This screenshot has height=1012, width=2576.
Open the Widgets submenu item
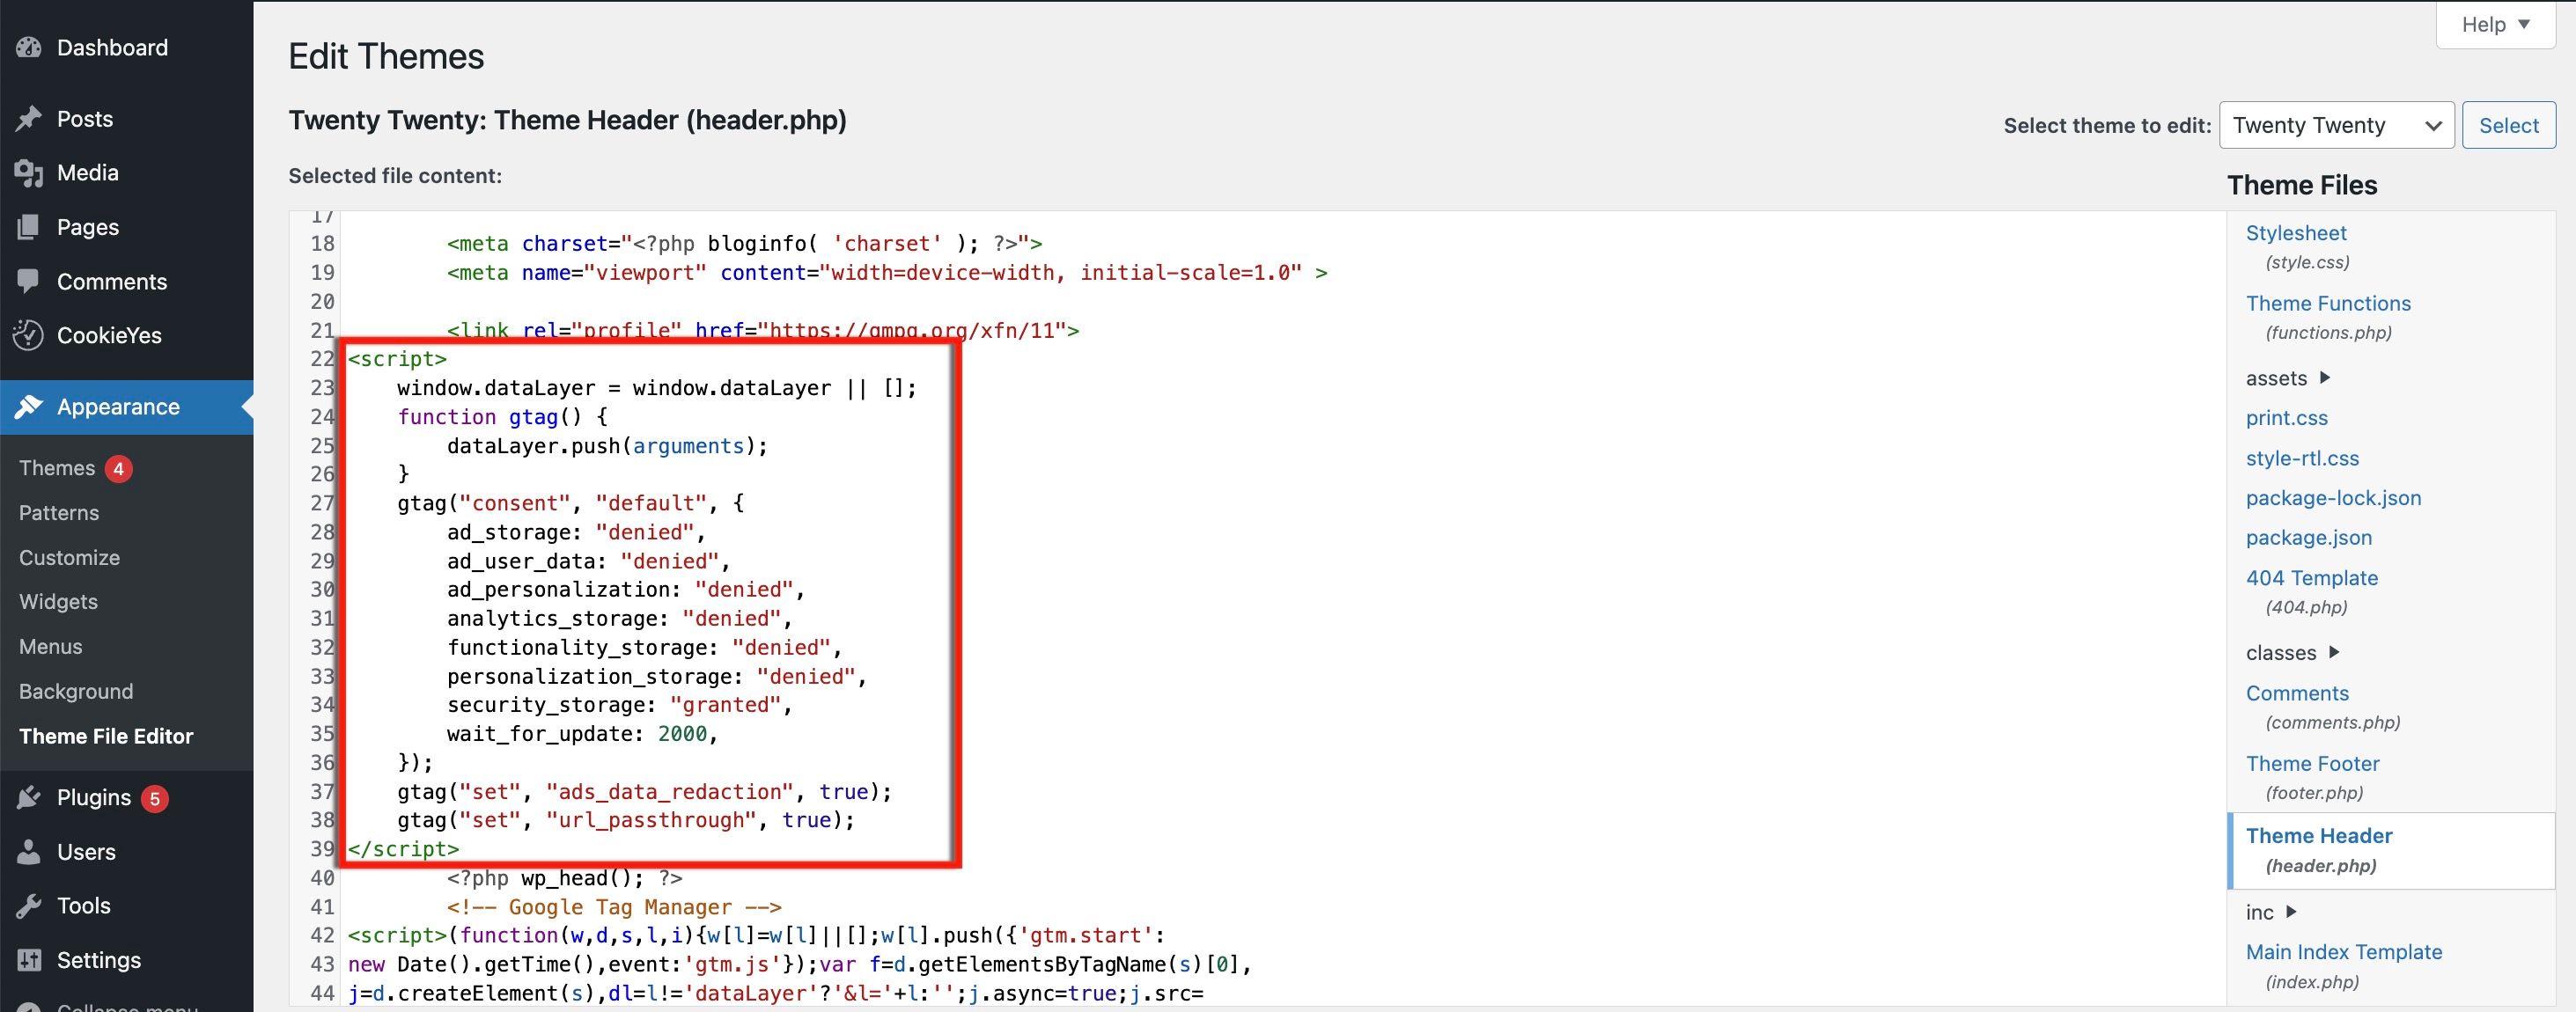[58, 601]
